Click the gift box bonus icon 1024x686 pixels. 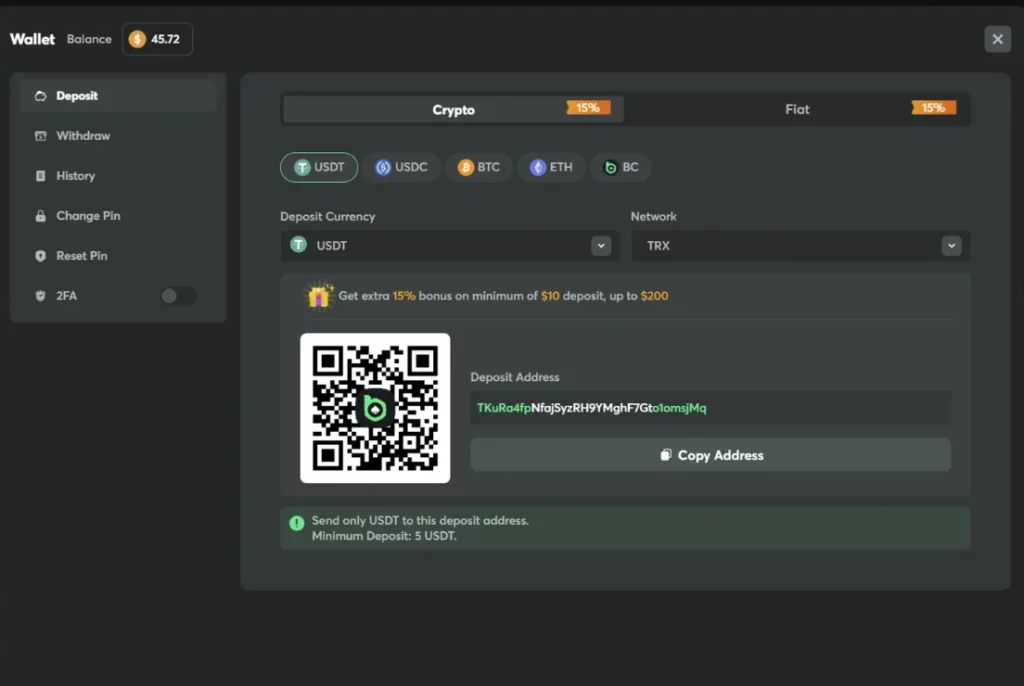319,296
